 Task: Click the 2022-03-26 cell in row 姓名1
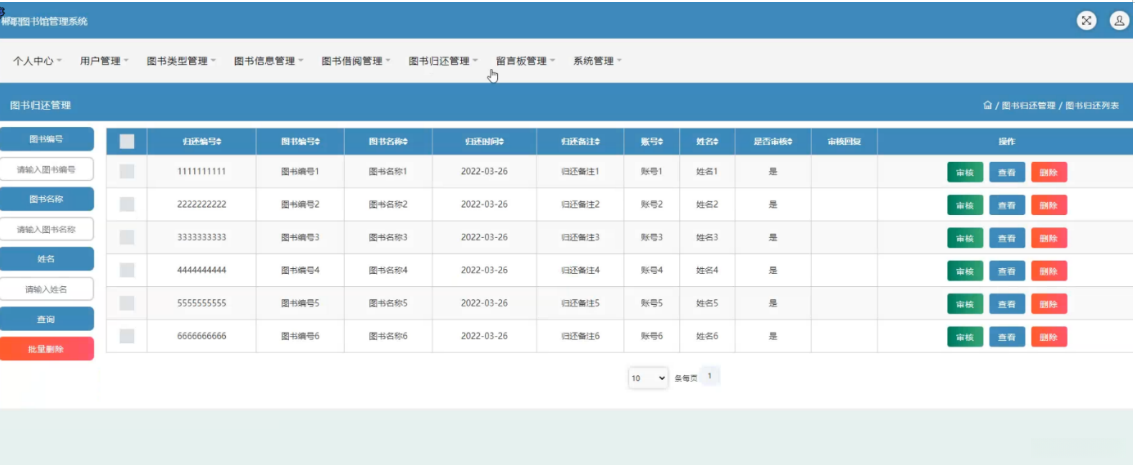pyautogui.click(x=484, y=172)
